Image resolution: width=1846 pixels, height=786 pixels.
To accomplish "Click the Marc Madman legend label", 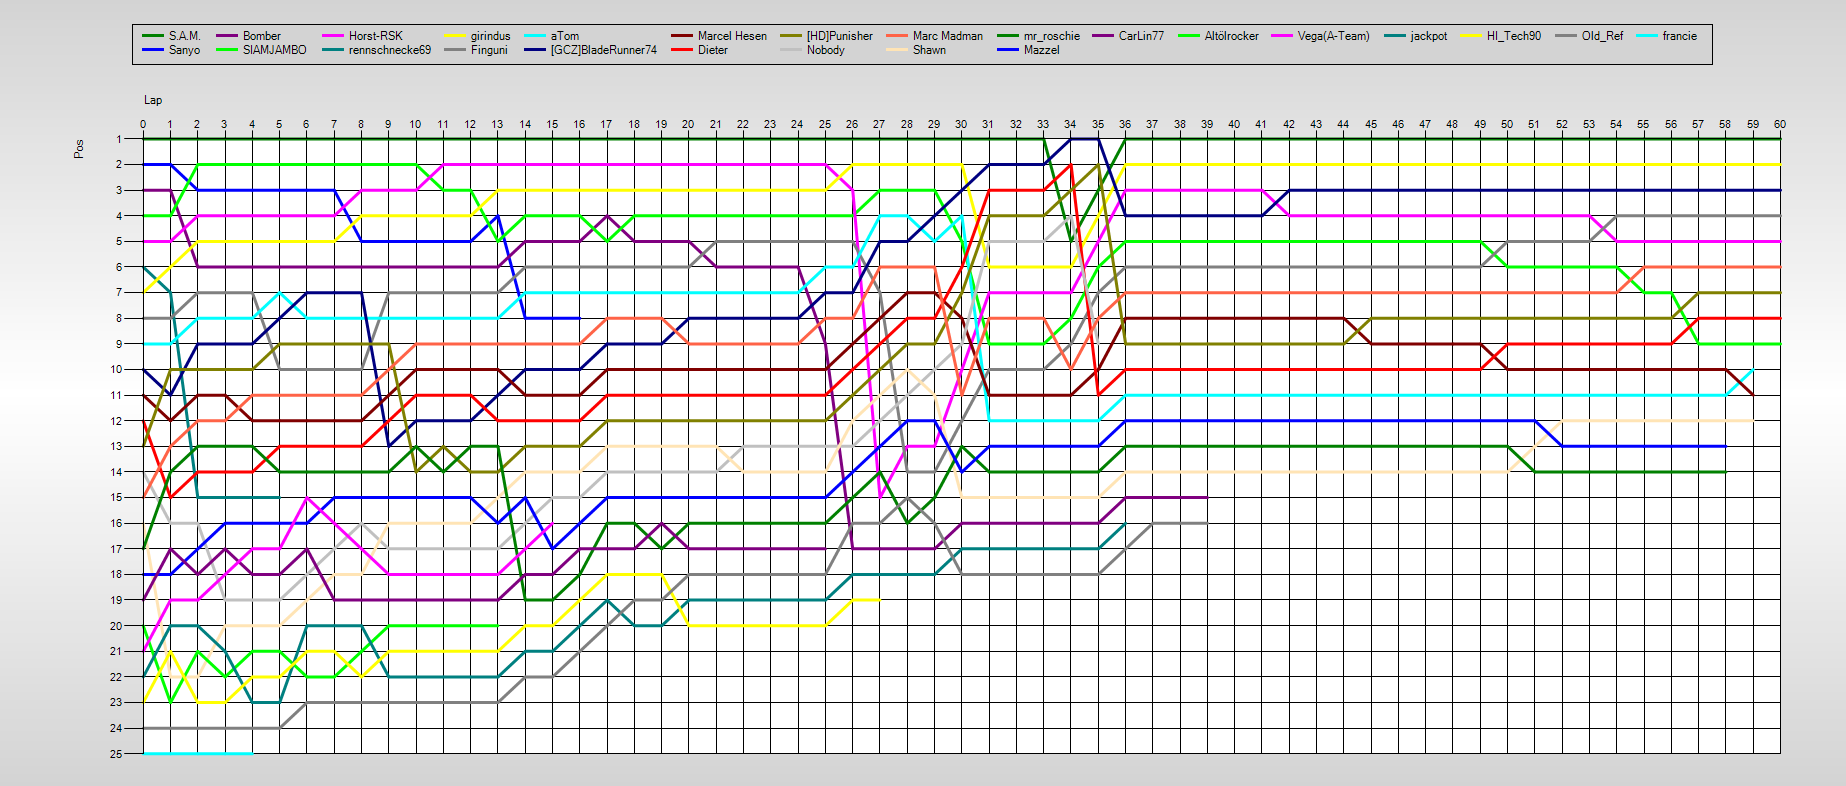I will pyautogui.click(x=947, y=36).
